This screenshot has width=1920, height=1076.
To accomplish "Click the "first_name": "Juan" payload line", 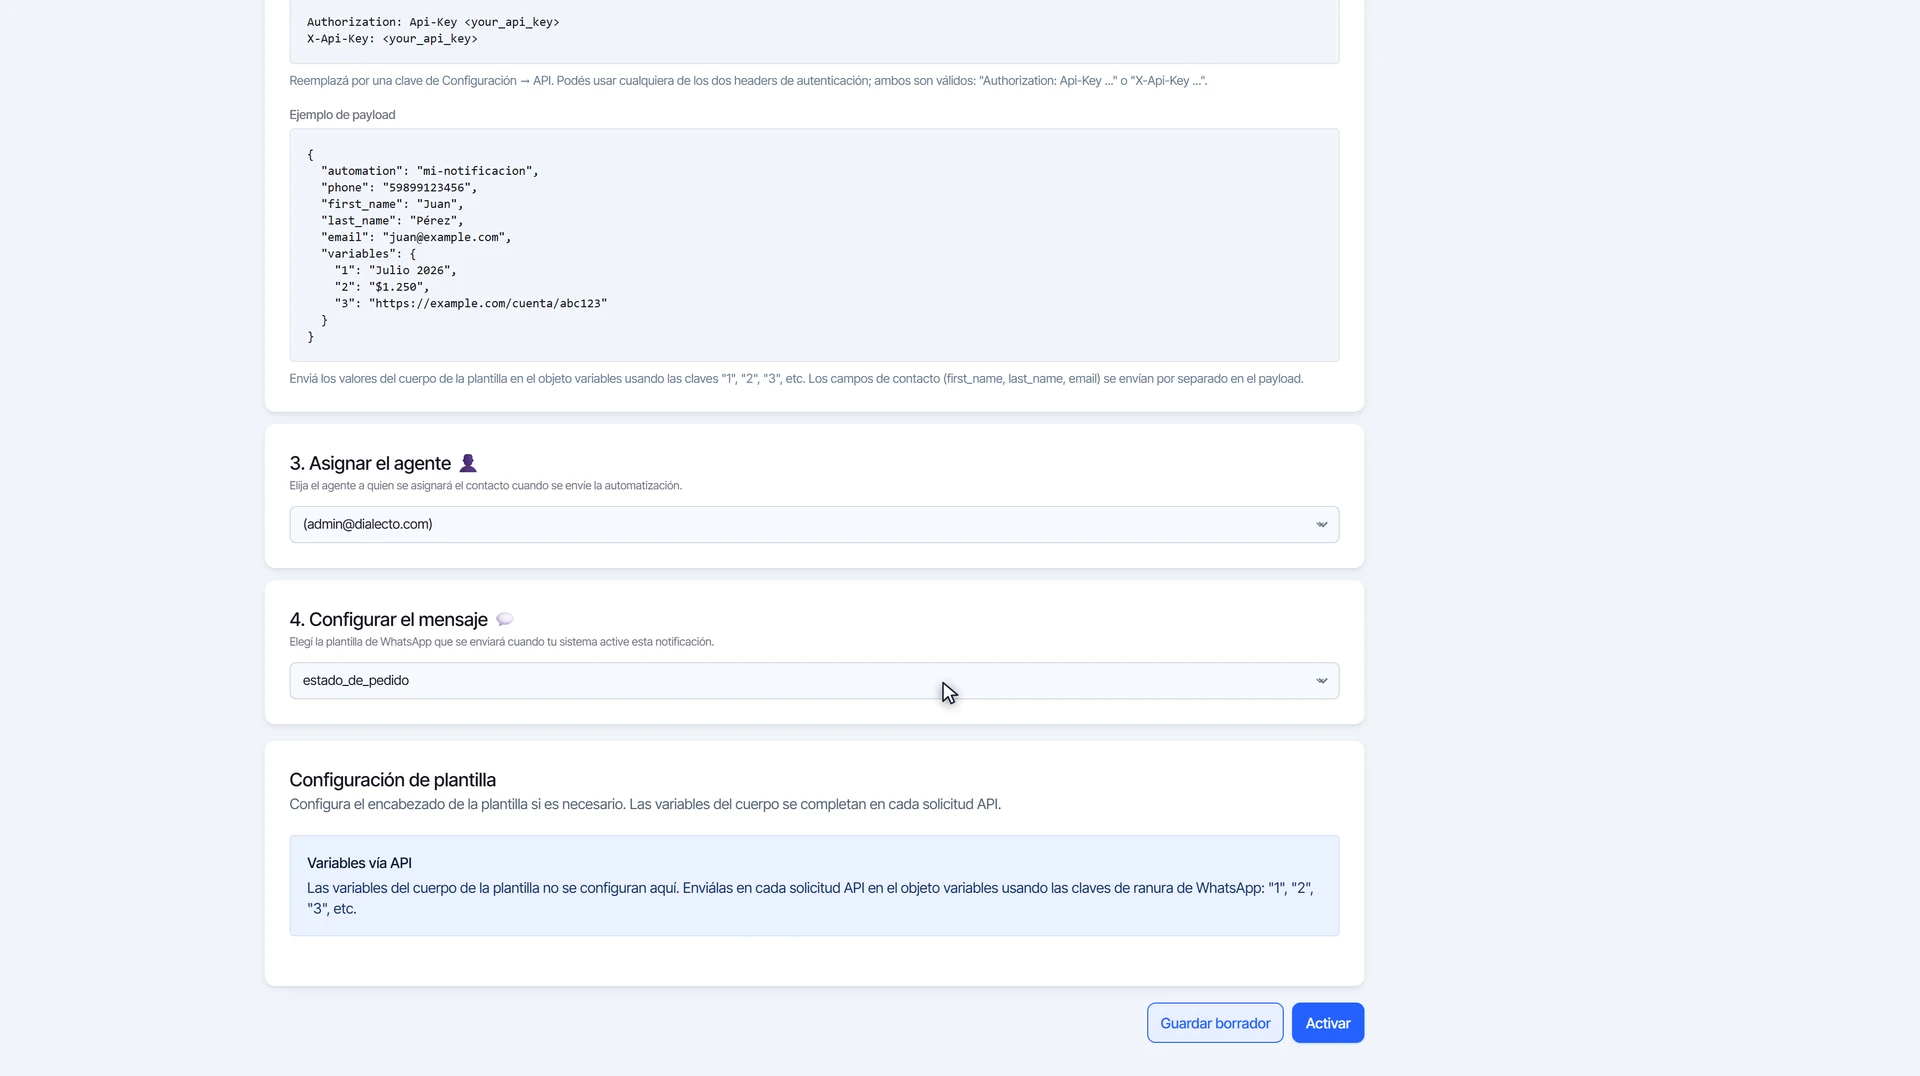I will coord(392,204).
